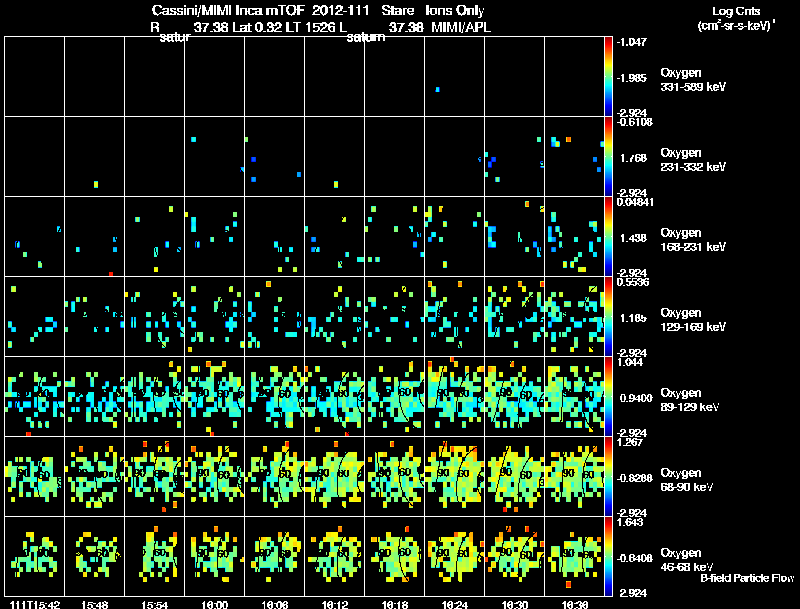Select the Oxygen 129-169 keV label
The height and width of the screenshot is (609, 800).
click(x=693, y=320)
